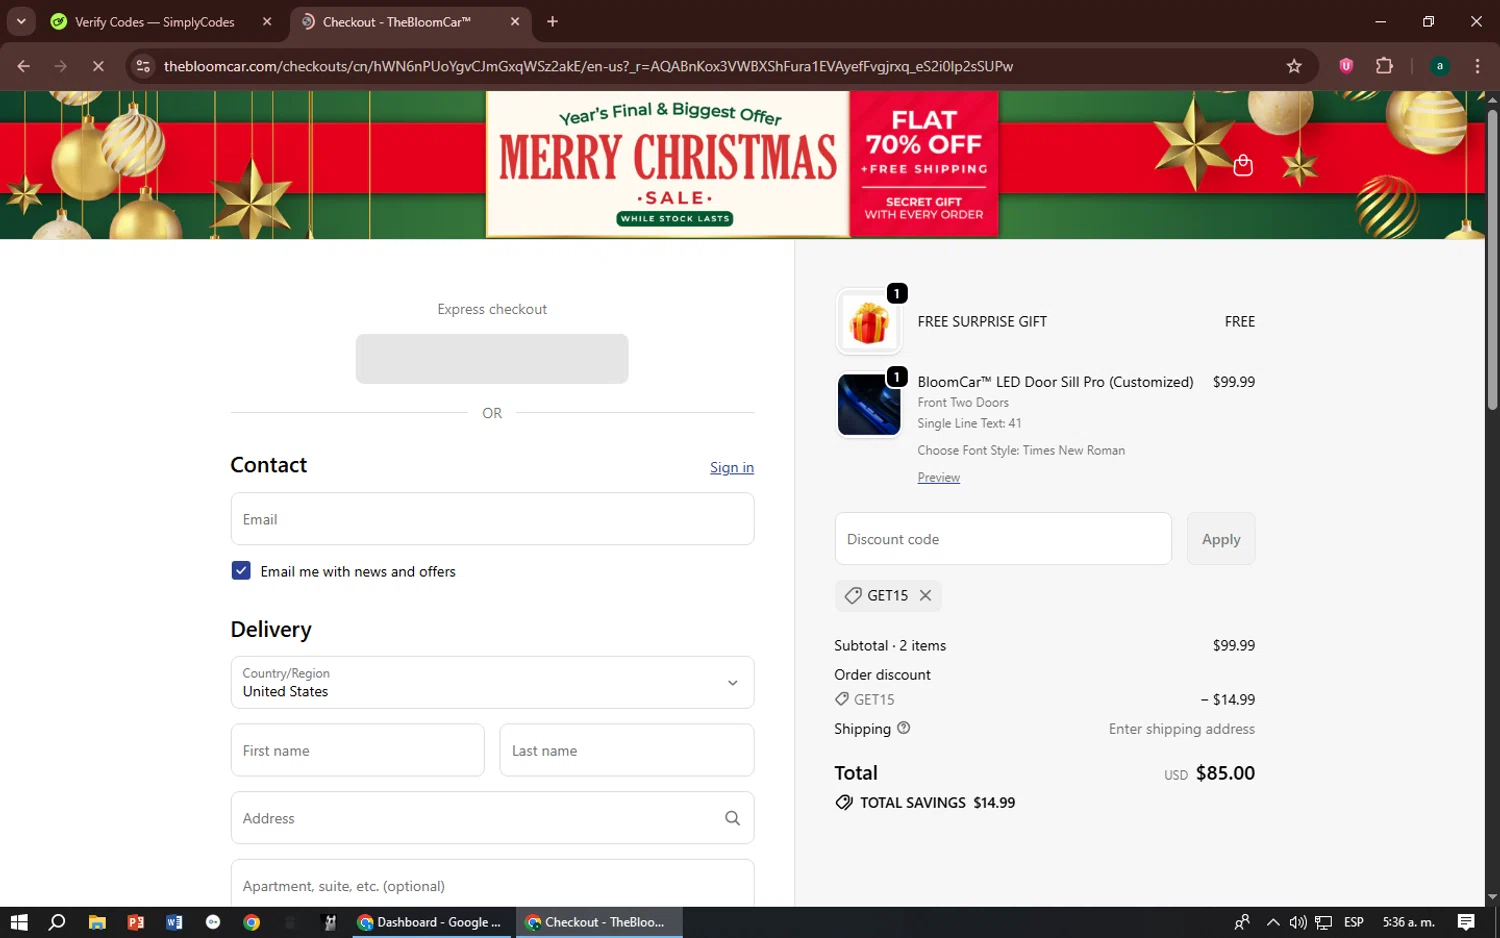Launch Word from the taskbar
The width and height of the screenshot is (1500, 938).
[174, 922]
